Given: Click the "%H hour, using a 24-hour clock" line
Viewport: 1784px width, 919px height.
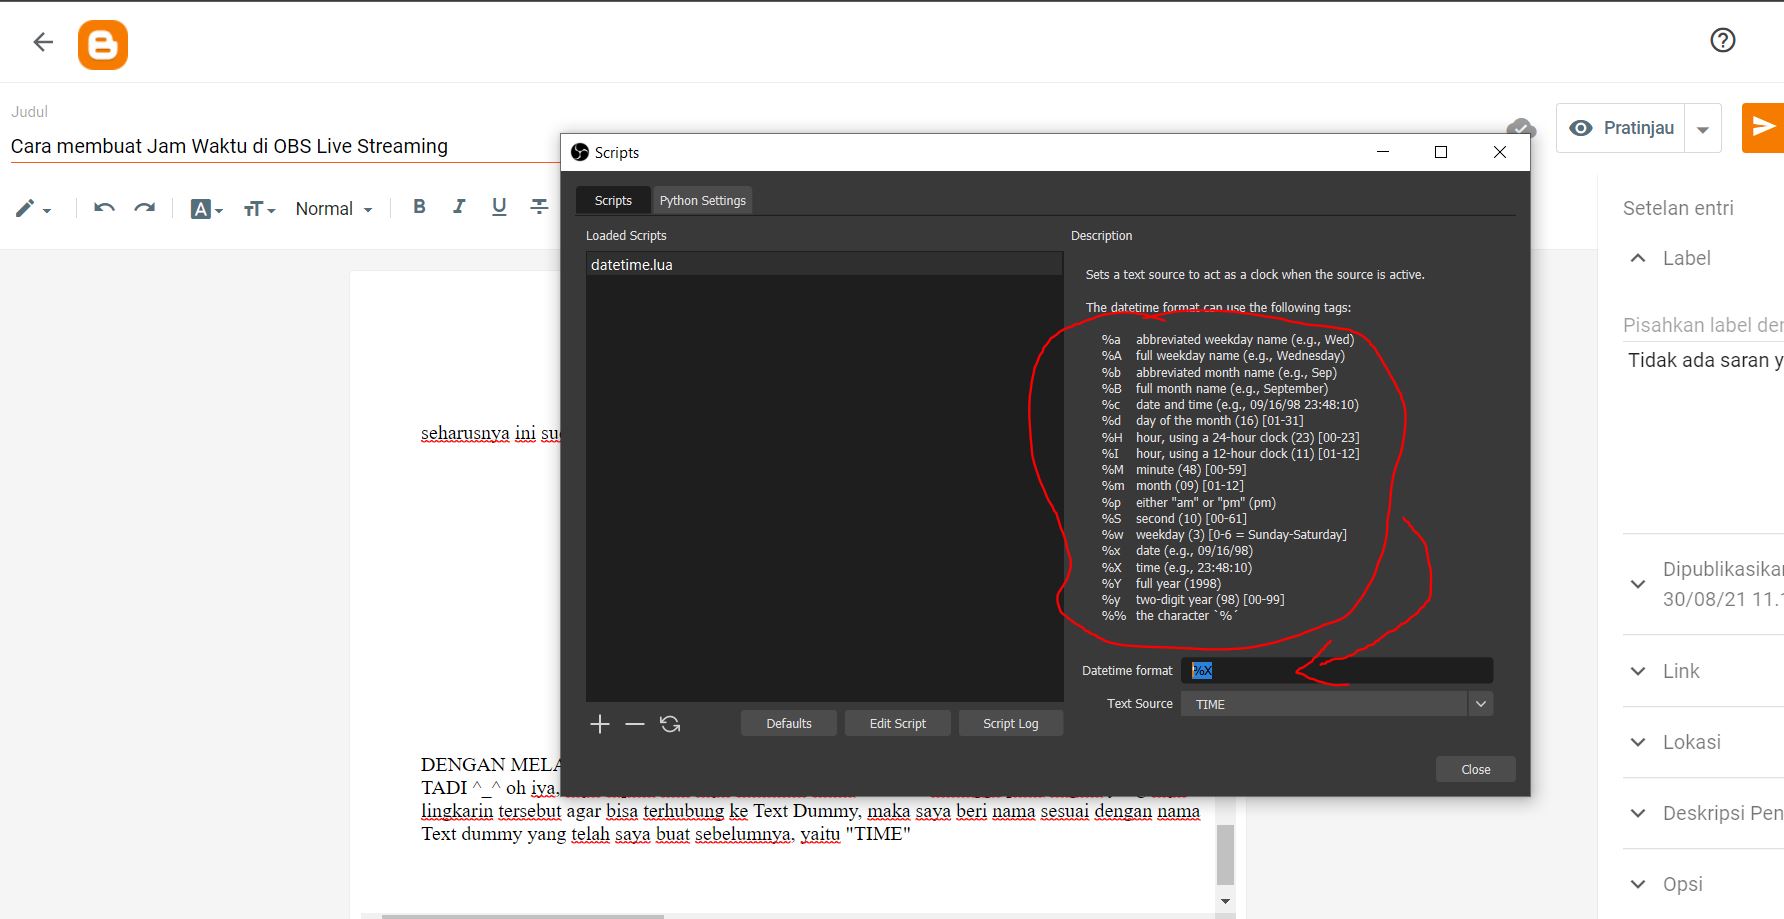Looking at the screenshot, I should click(x=1231, y=437).
